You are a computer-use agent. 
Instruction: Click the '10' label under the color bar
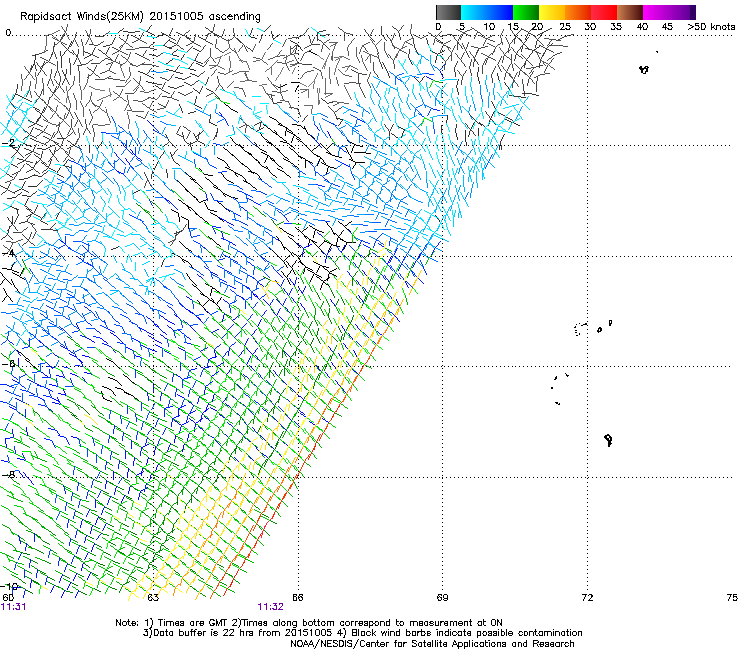click(489, 27)
